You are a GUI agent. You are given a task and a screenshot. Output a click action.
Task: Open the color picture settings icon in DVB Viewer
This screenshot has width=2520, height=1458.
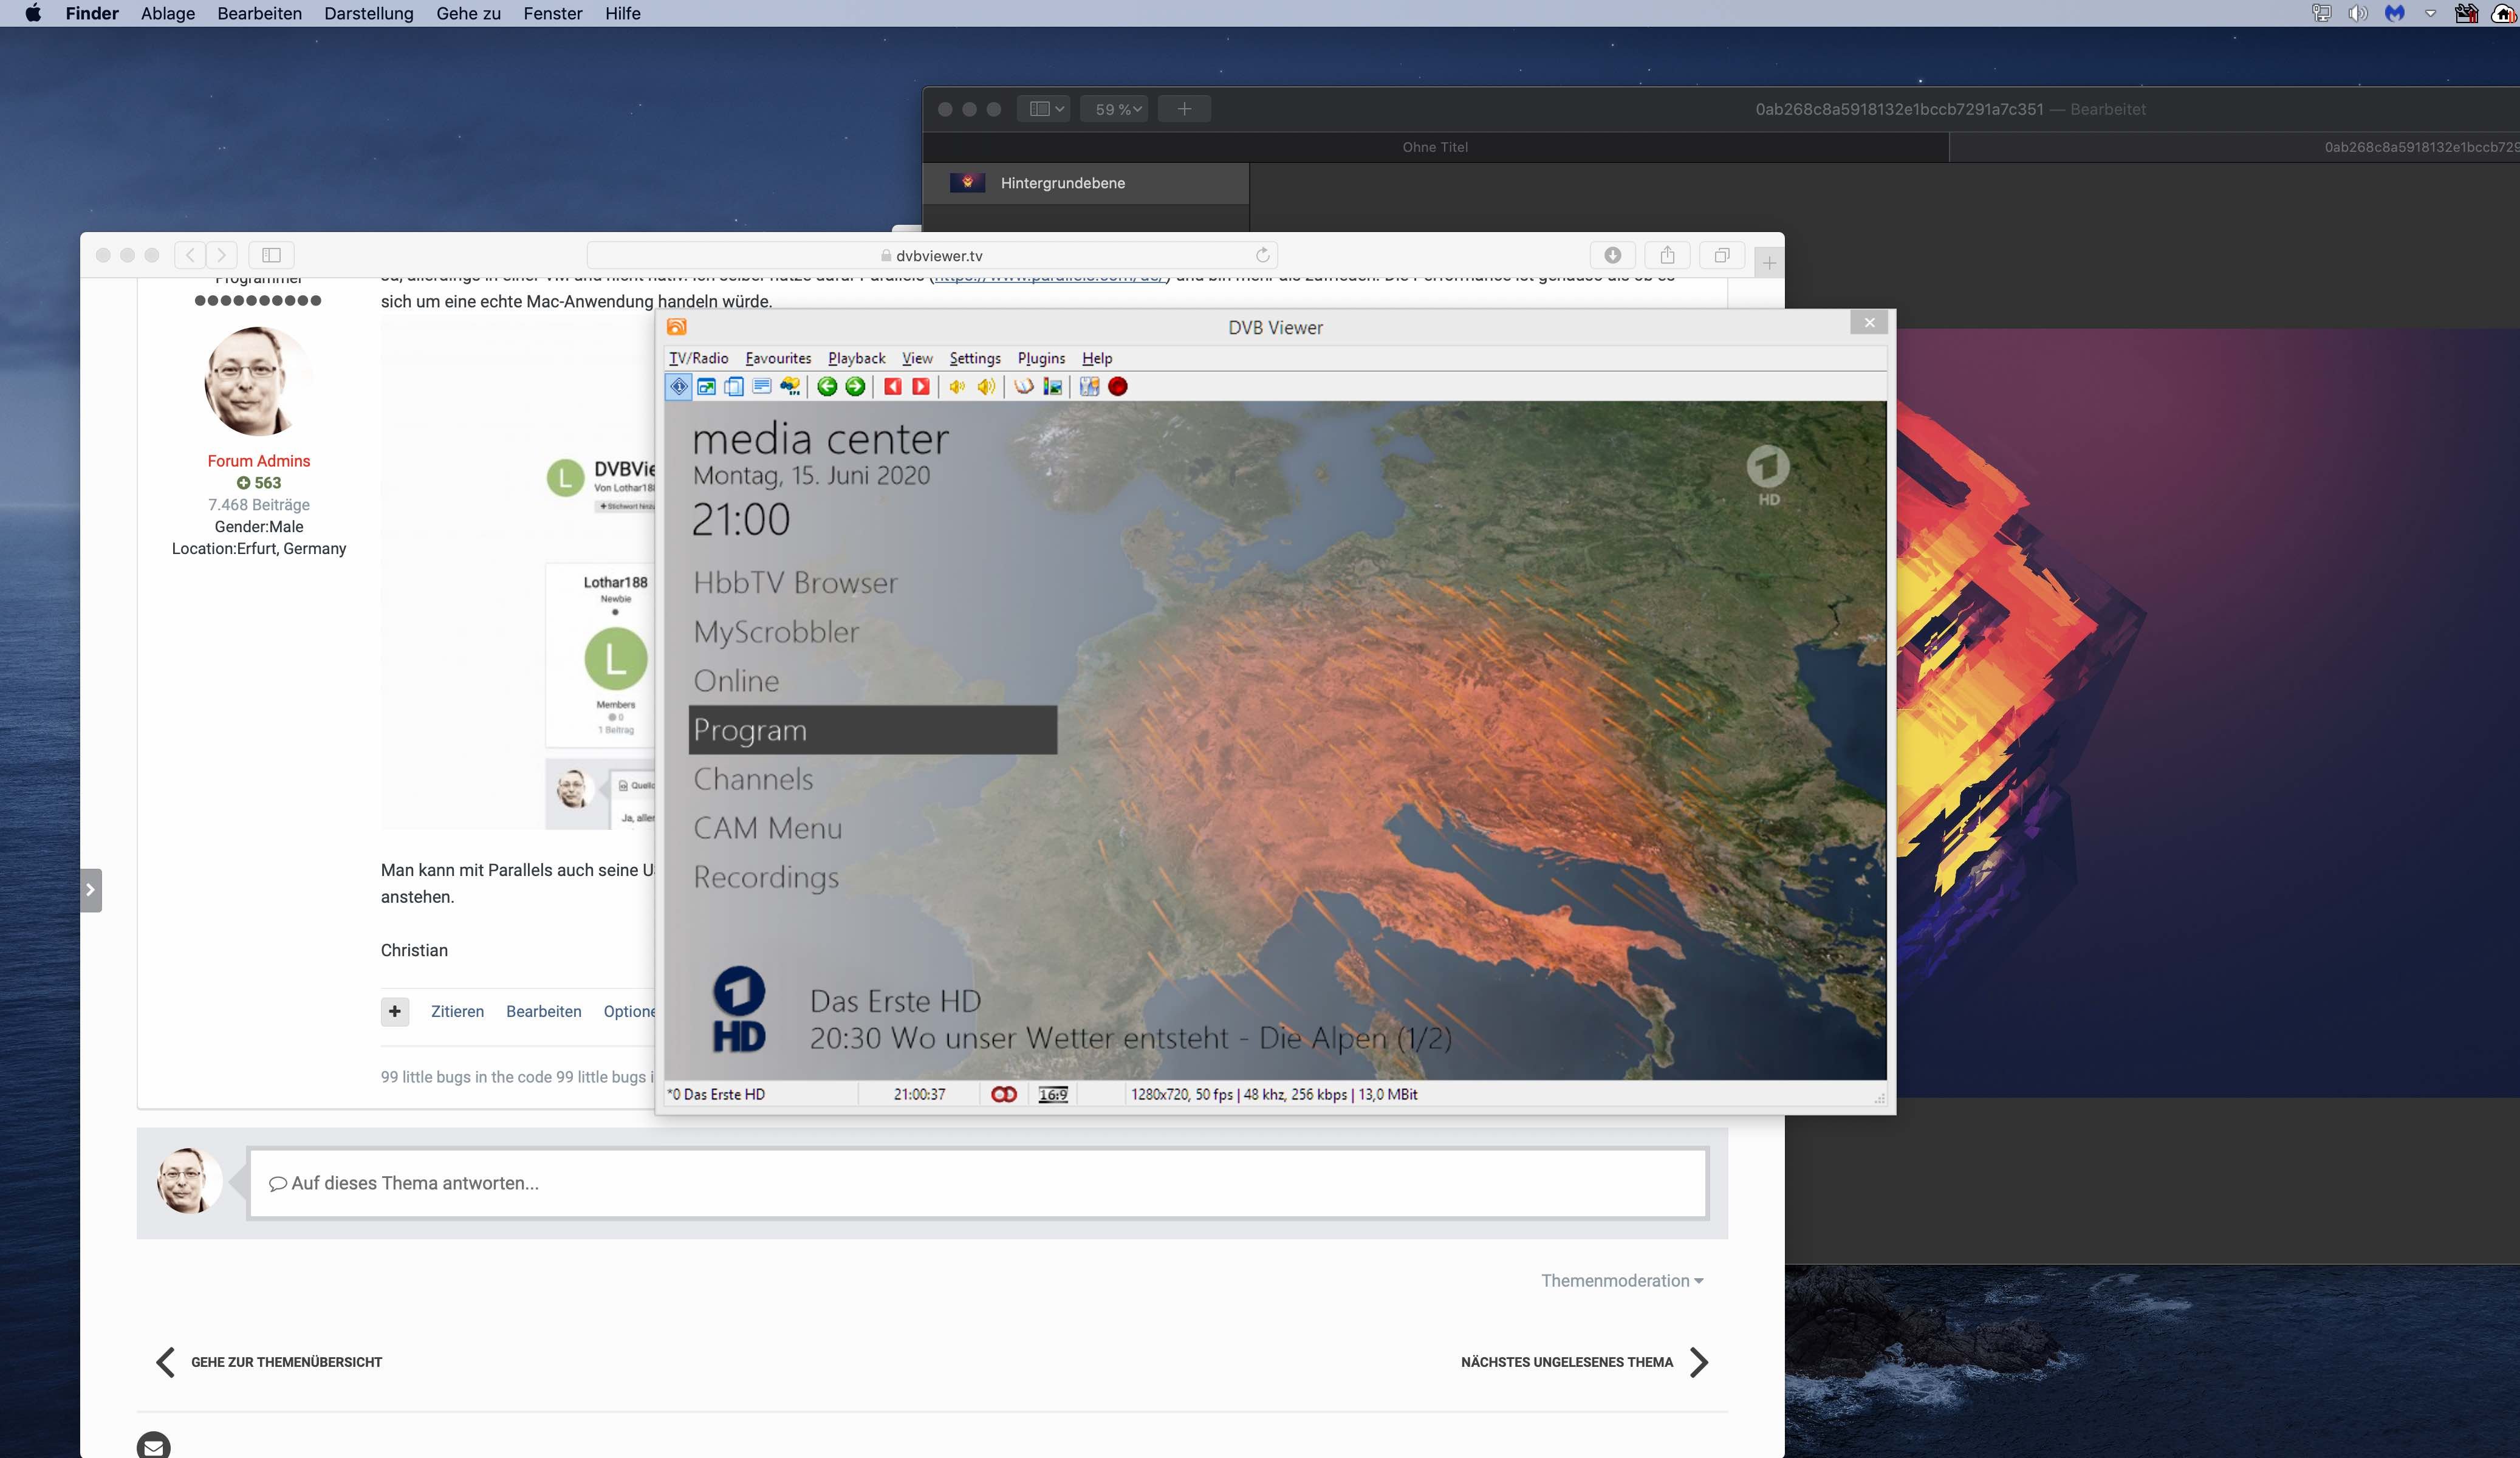point(1053,387)
